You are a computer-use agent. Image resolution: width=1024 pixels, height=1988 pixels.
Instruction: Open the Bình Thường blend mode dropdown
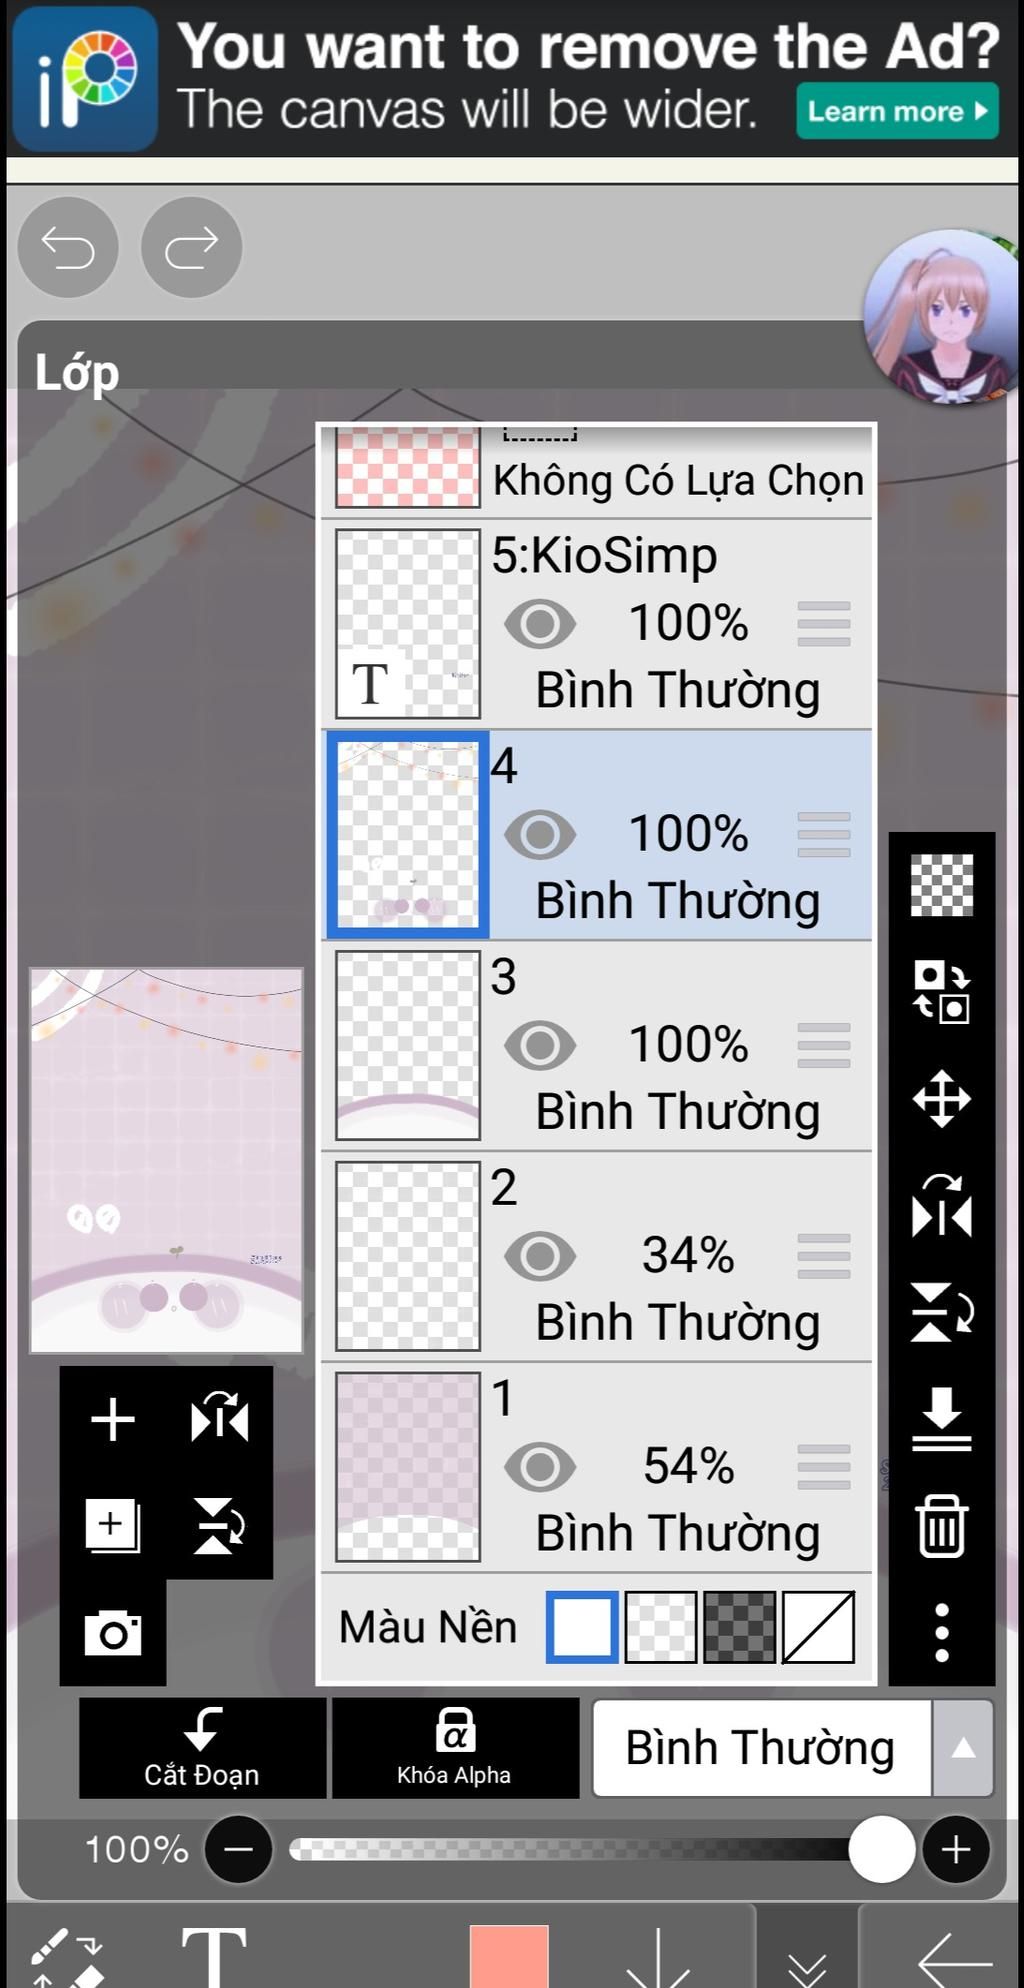[x=761, y=1748]
